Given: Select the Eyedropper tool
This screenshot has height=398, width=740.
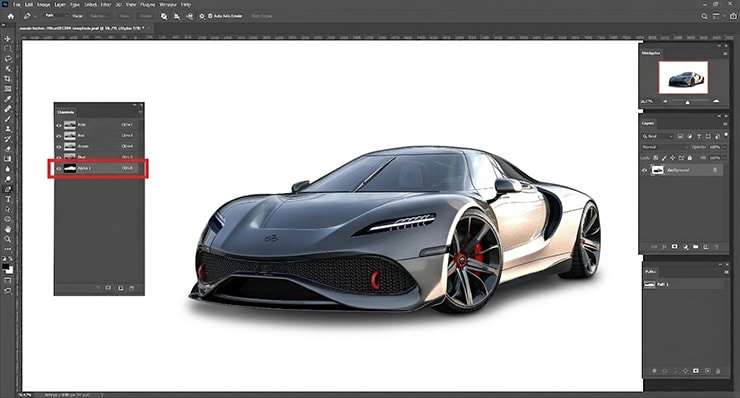Looking at the screenshot, I should tap(8, 99).
